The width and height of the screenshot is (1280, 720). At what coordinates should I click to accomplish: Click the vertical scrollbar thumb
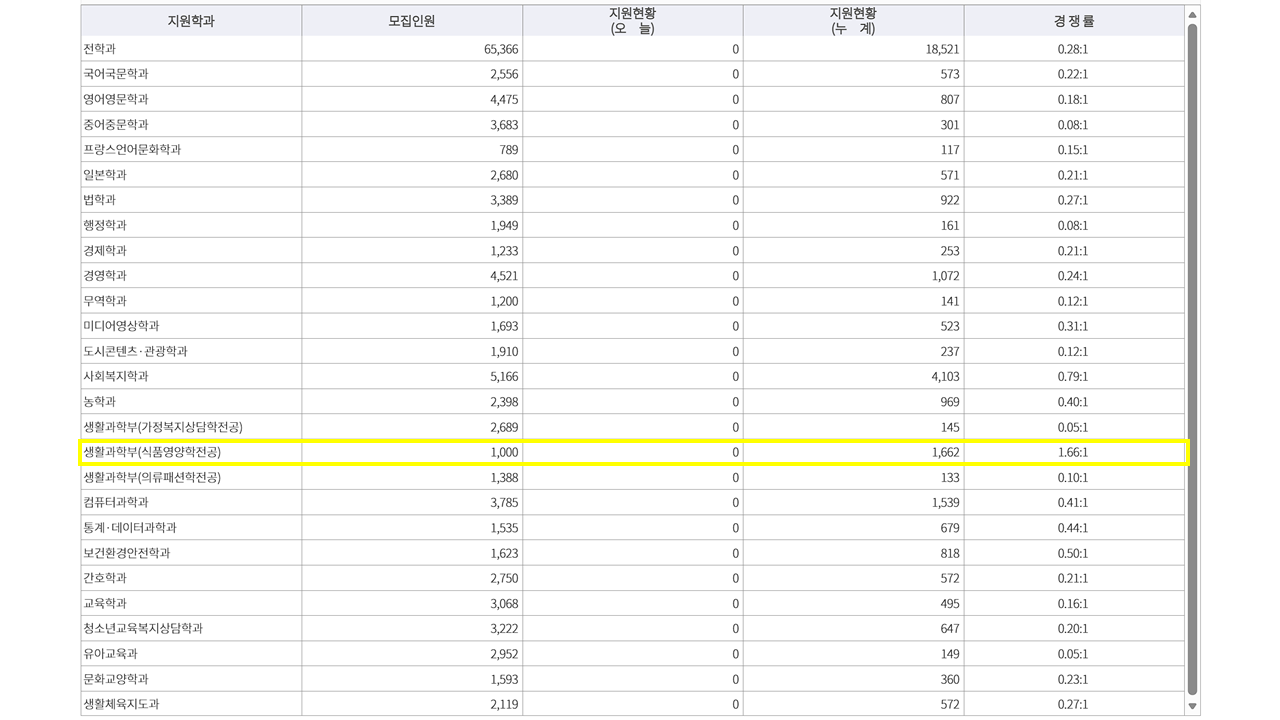(x=1192, y=359)
